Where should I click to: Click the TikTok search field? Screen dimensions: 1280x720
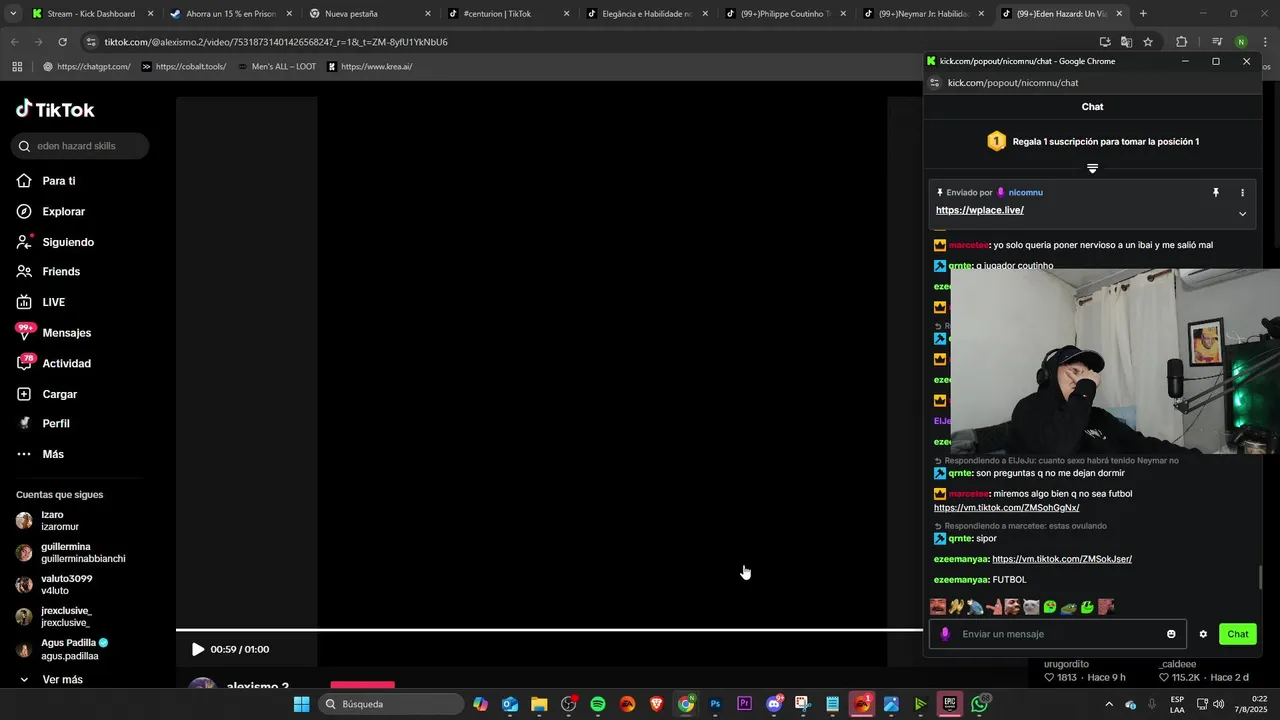[x=80, y=146]
